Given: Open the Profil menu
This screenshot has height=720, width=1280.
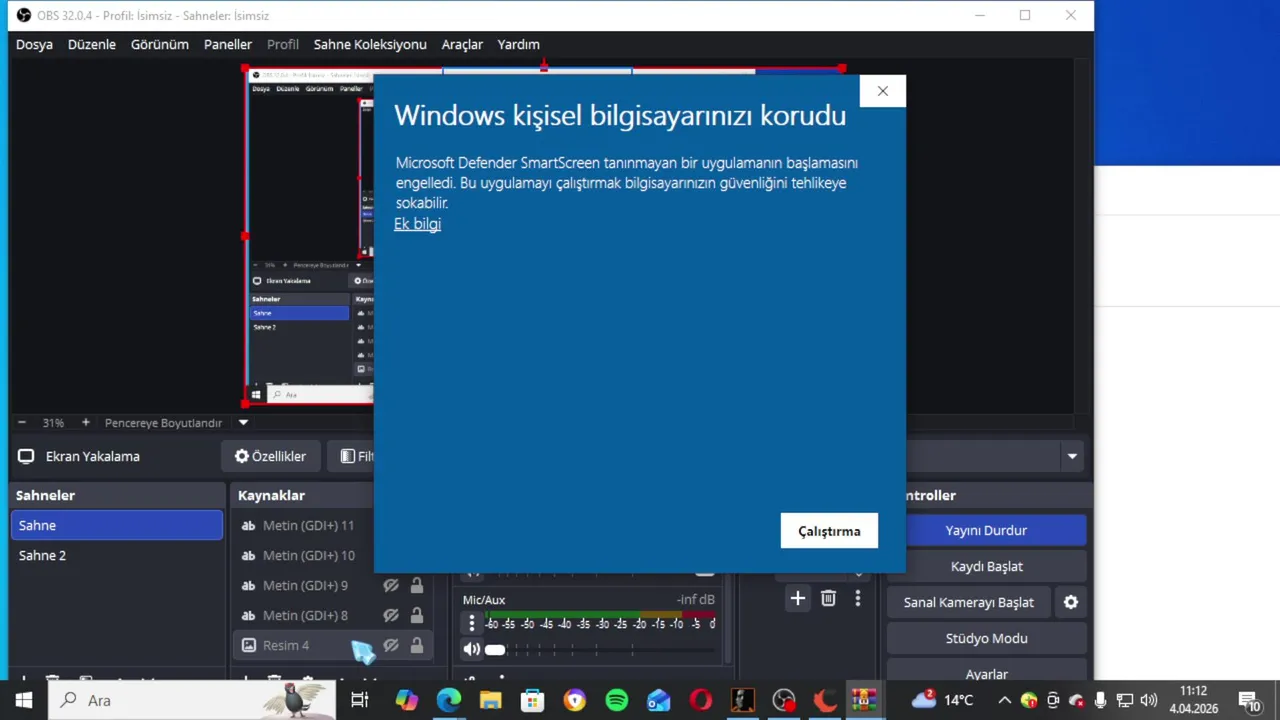Looking at the screenshot, I should pyautogui.click(x=283, y=44).
